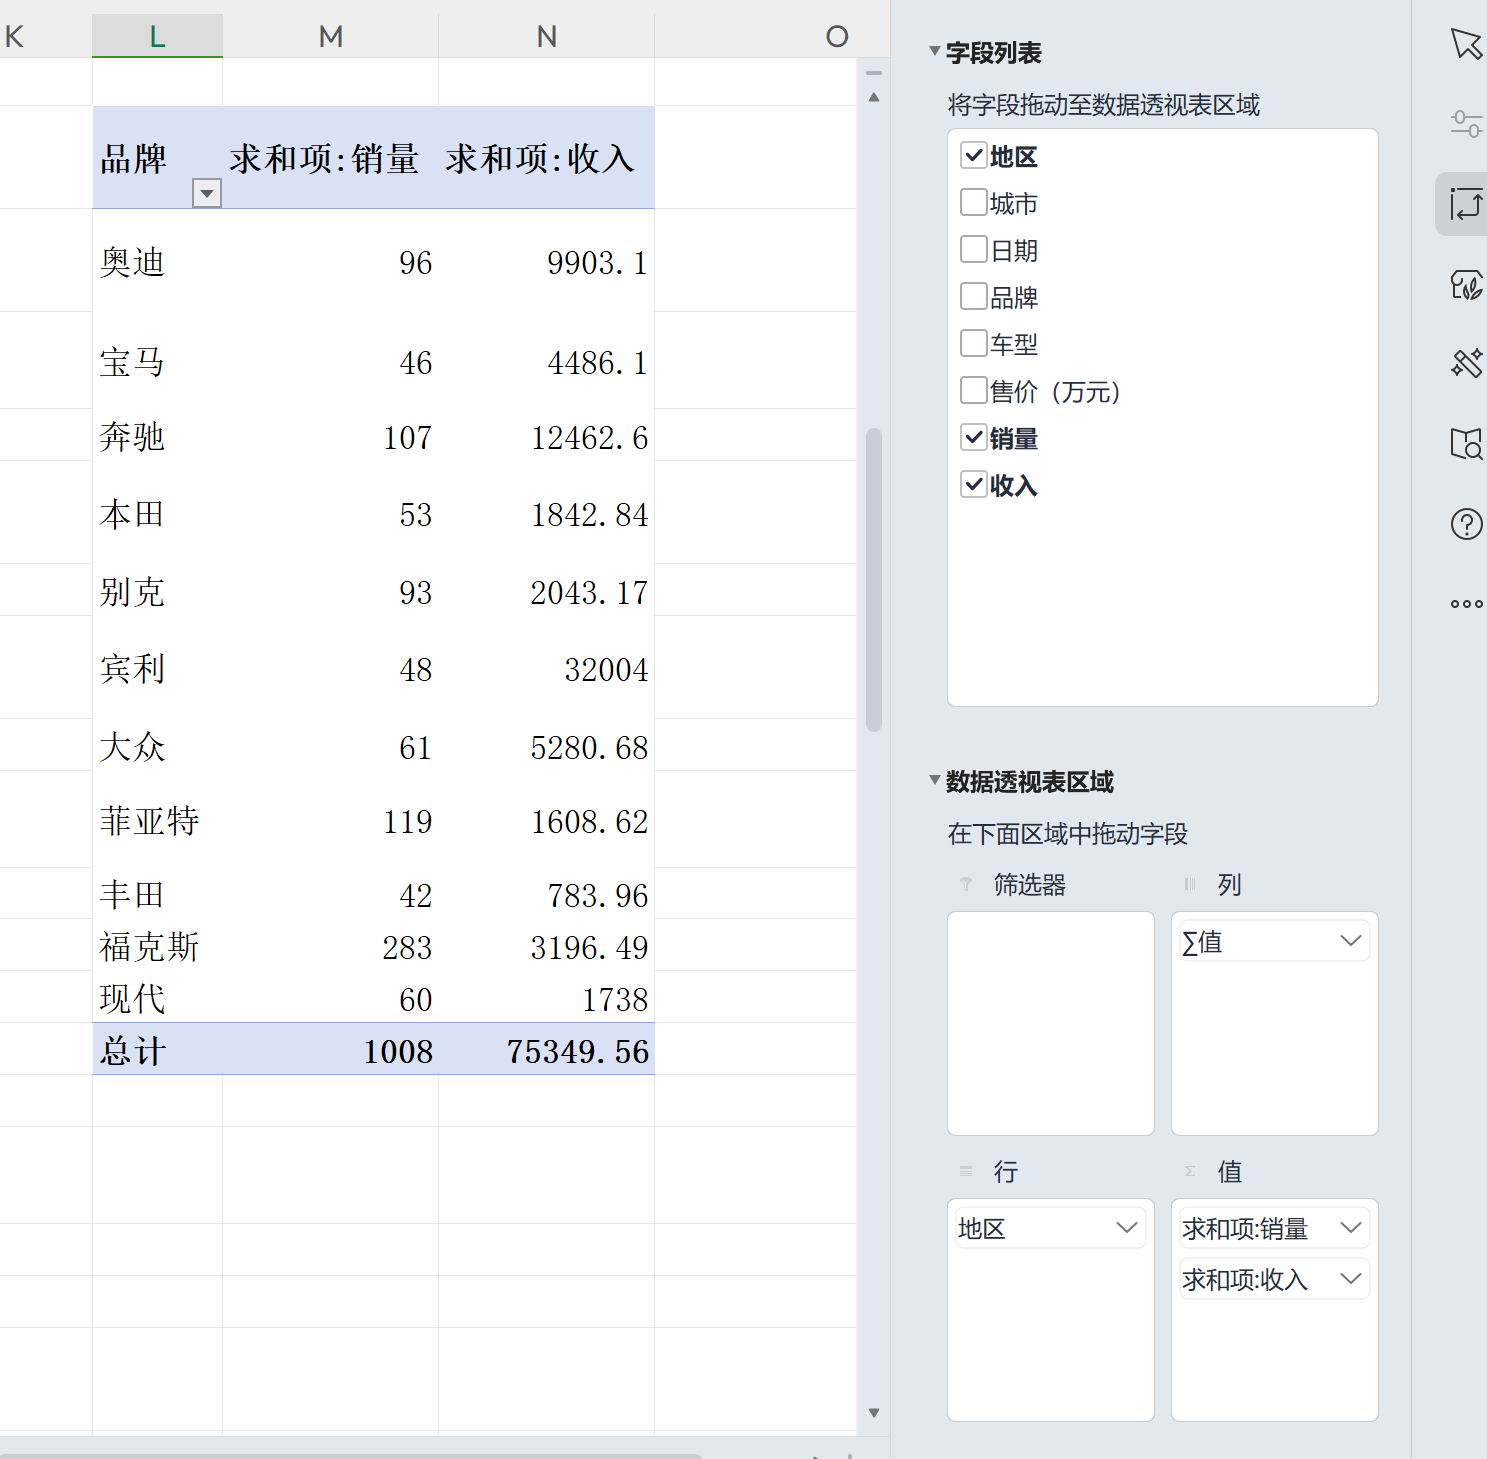Select column N header
Image resolution: width=1487 pixels, height=1459 pixels.
[546, 36]
